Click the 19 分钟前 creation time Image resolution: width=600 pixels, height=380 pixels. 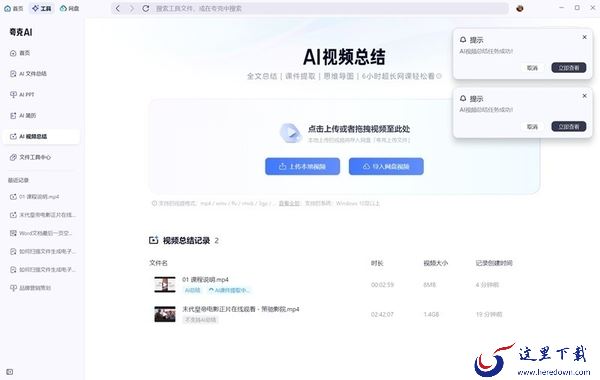pos(489,315)
